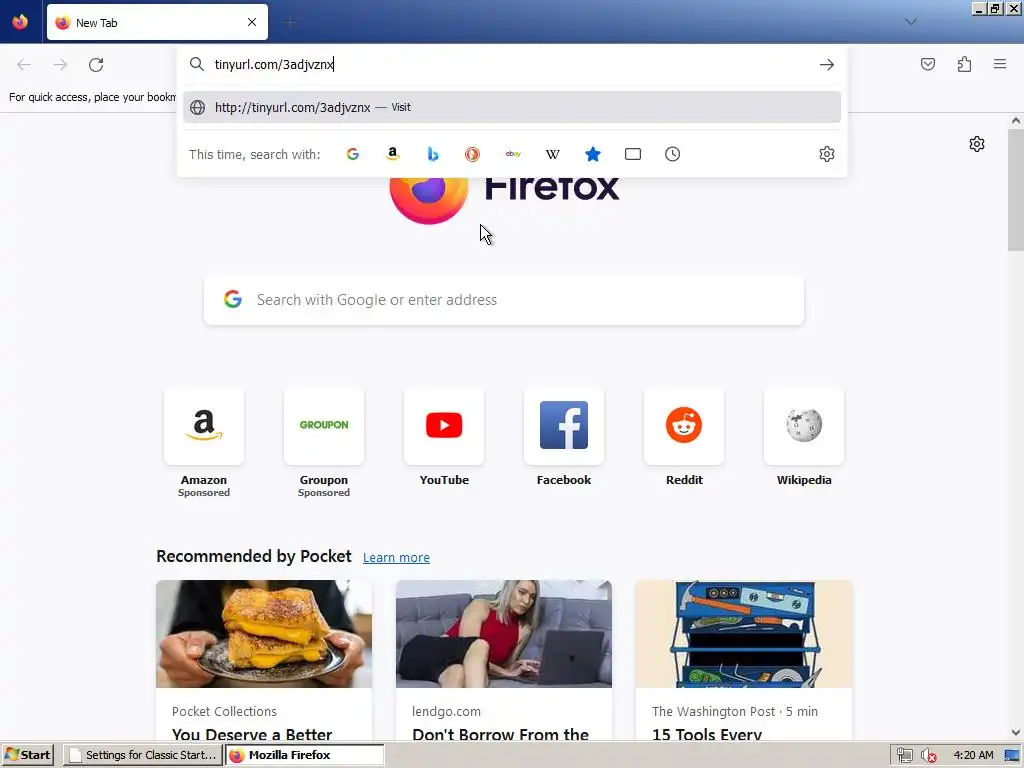Open a new tab with the plus button
1024x768 pixels.
point(290,23)
